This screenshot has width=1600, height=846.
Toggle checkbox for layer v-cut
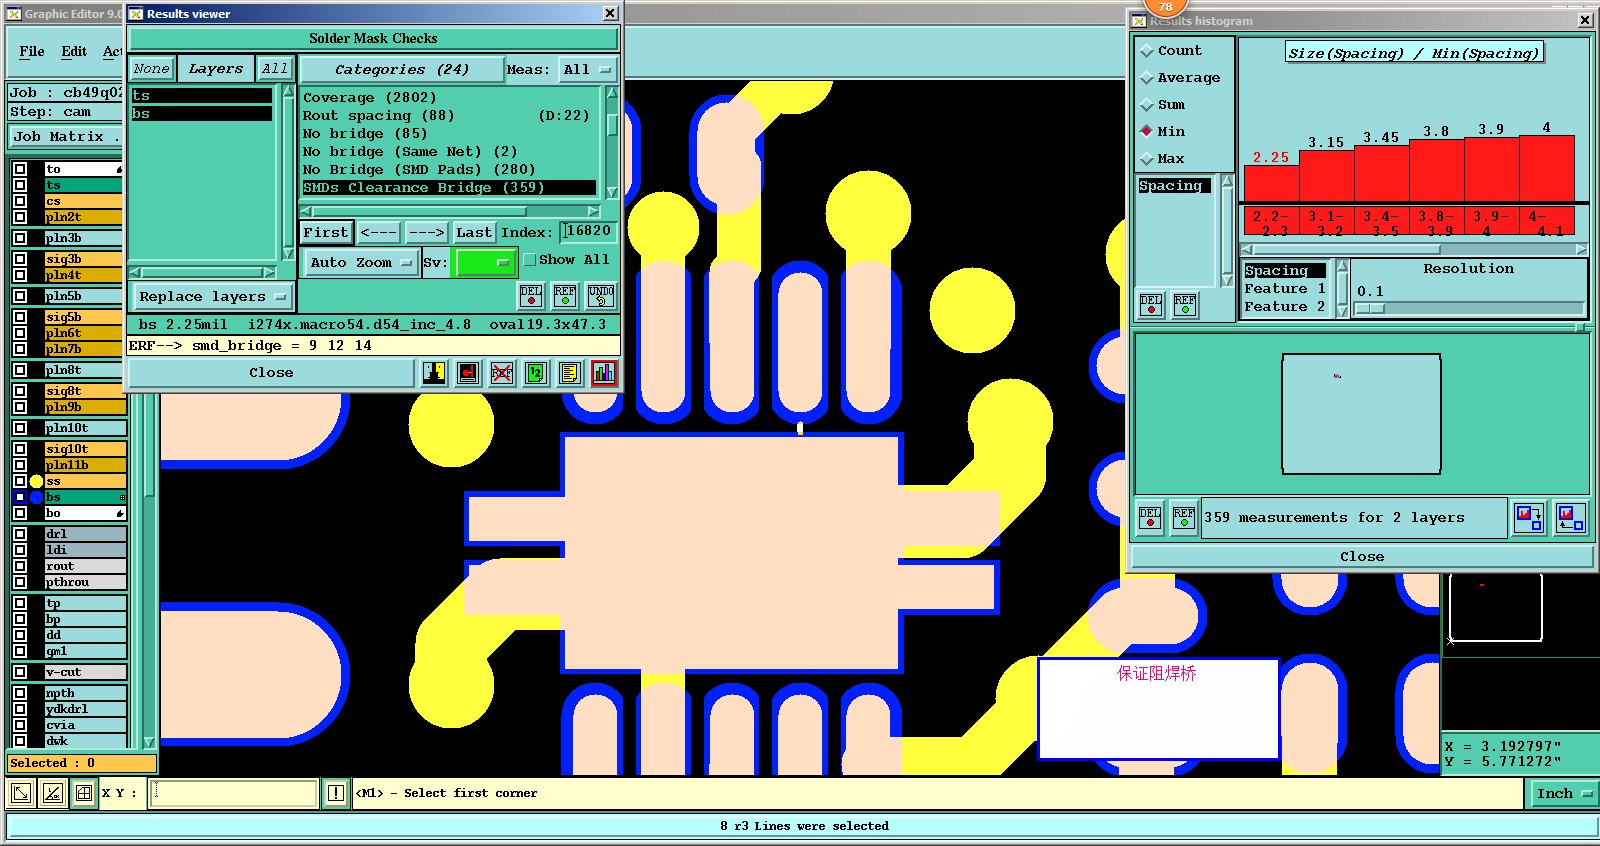click(20, 672)
